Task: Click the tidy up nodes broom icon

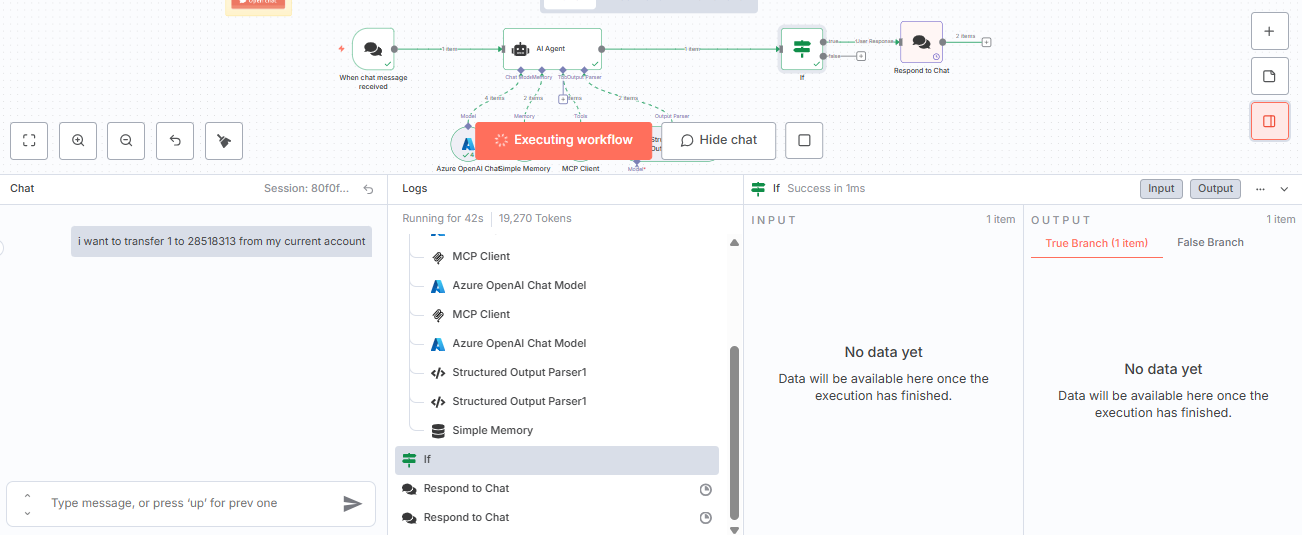Action: (224, 141)
